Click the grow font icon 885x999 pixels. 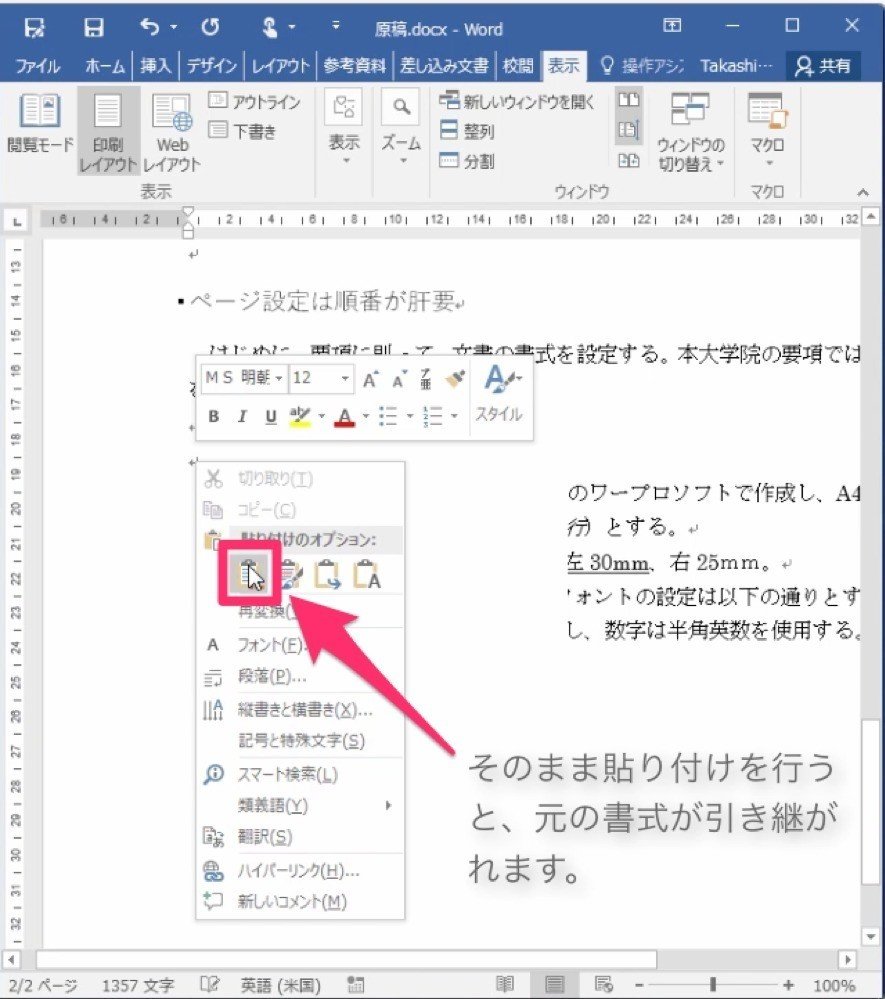371,379
